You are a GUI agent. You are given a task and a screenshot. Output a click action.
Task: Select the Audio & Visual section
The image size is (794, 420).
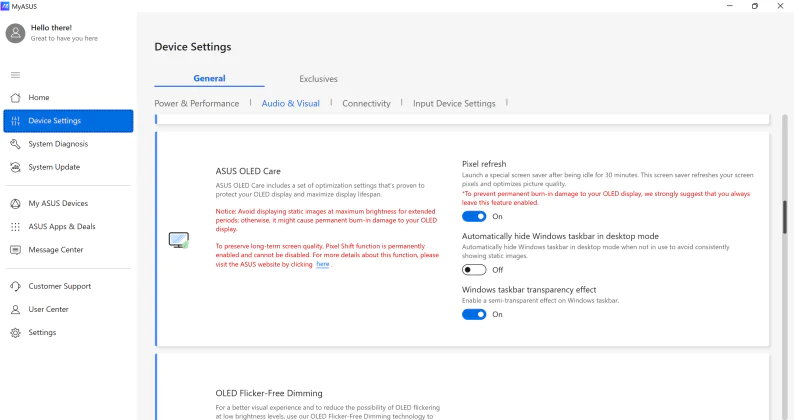(291, 103)
